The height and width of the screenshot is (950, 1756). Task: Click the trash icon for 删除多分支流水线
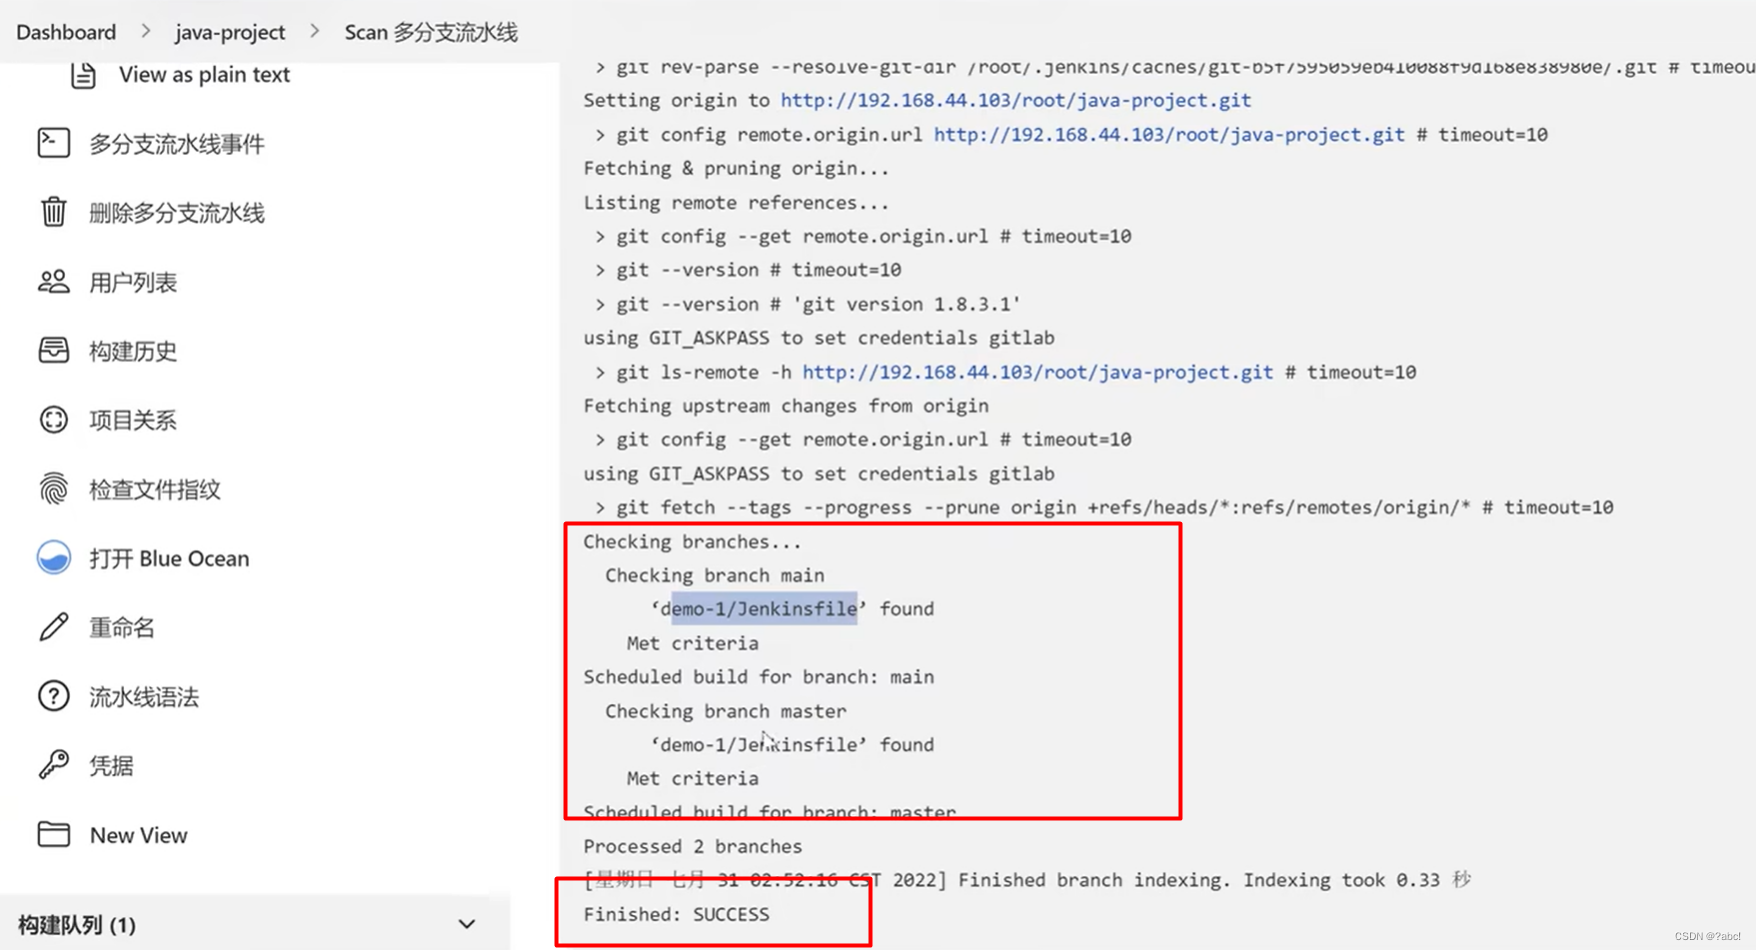pos(54,212)
